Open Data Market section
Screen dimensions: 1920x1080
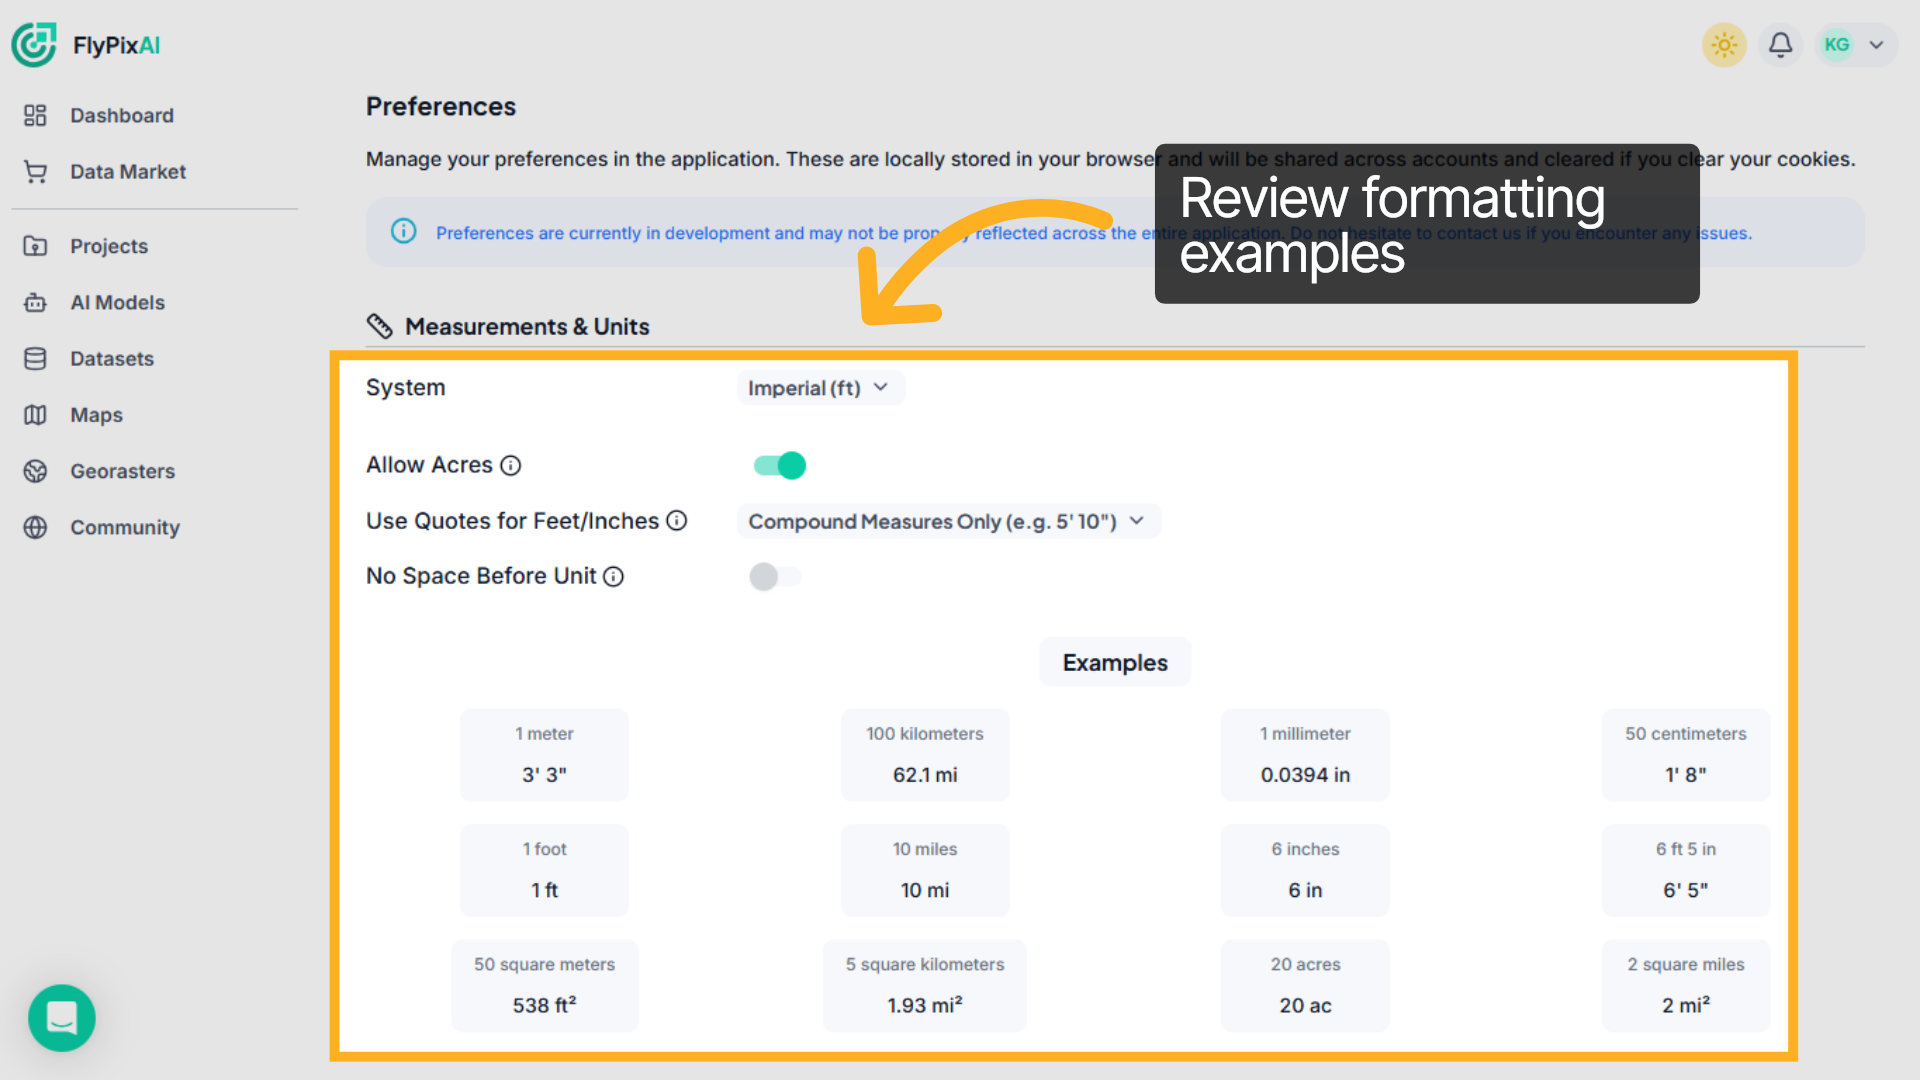(x=128, y=172)
